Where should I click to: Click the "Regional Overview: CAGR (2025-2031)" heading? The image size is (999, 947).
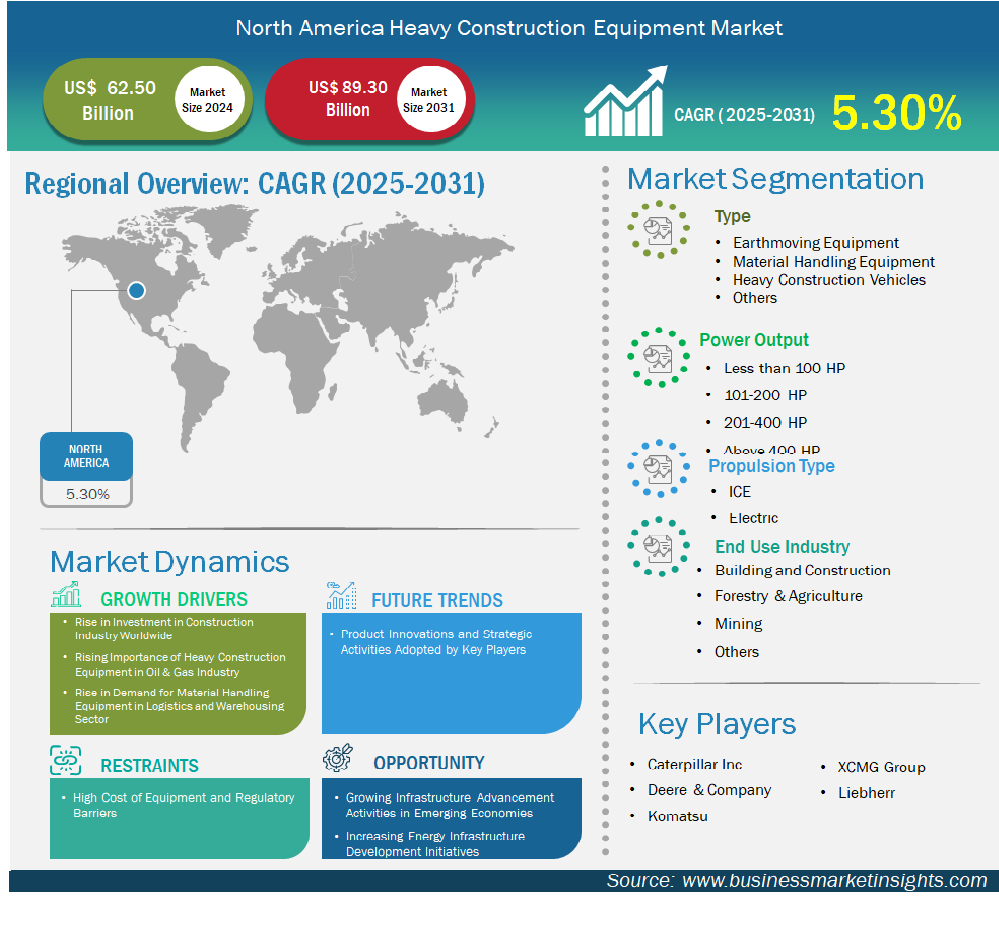[x=255, y=184]
